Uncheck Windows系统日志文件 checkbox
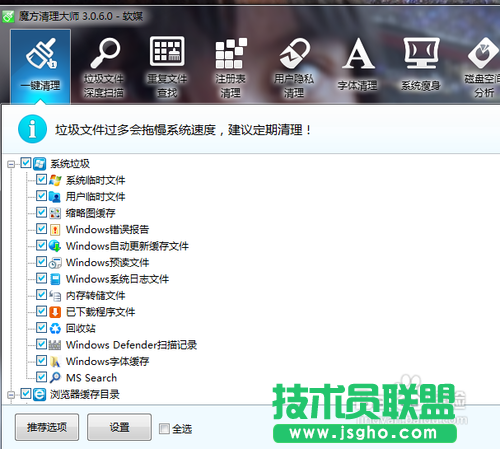 41,278
